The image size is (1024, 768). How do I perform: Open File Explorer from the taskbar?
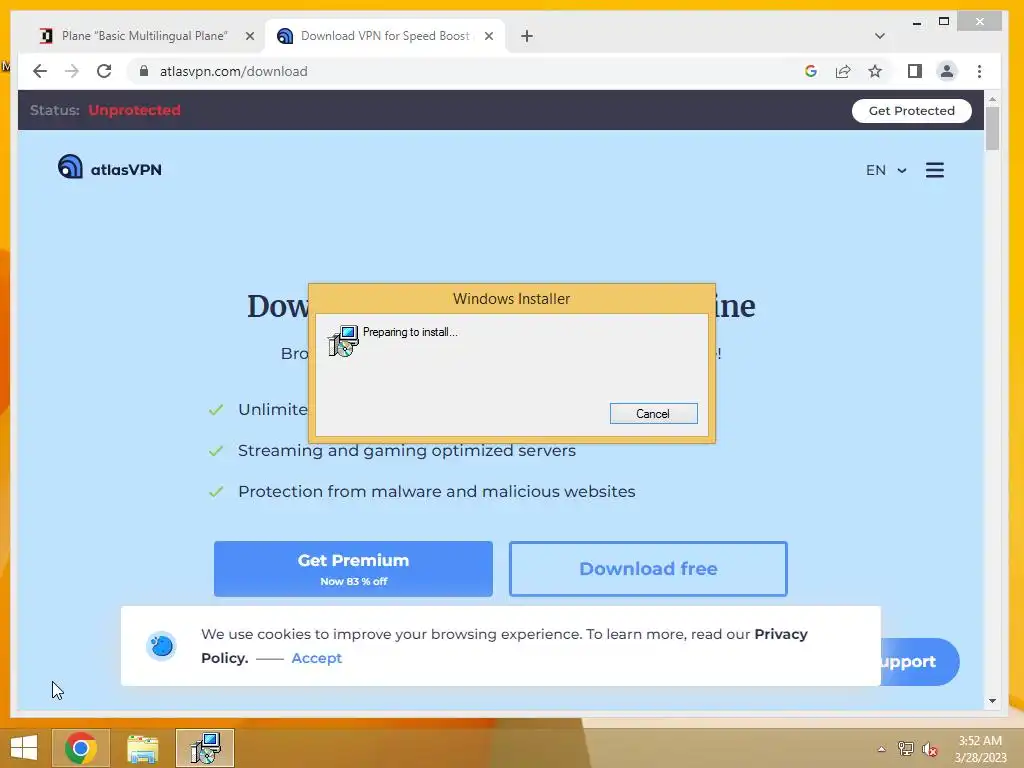click(142, 748)
